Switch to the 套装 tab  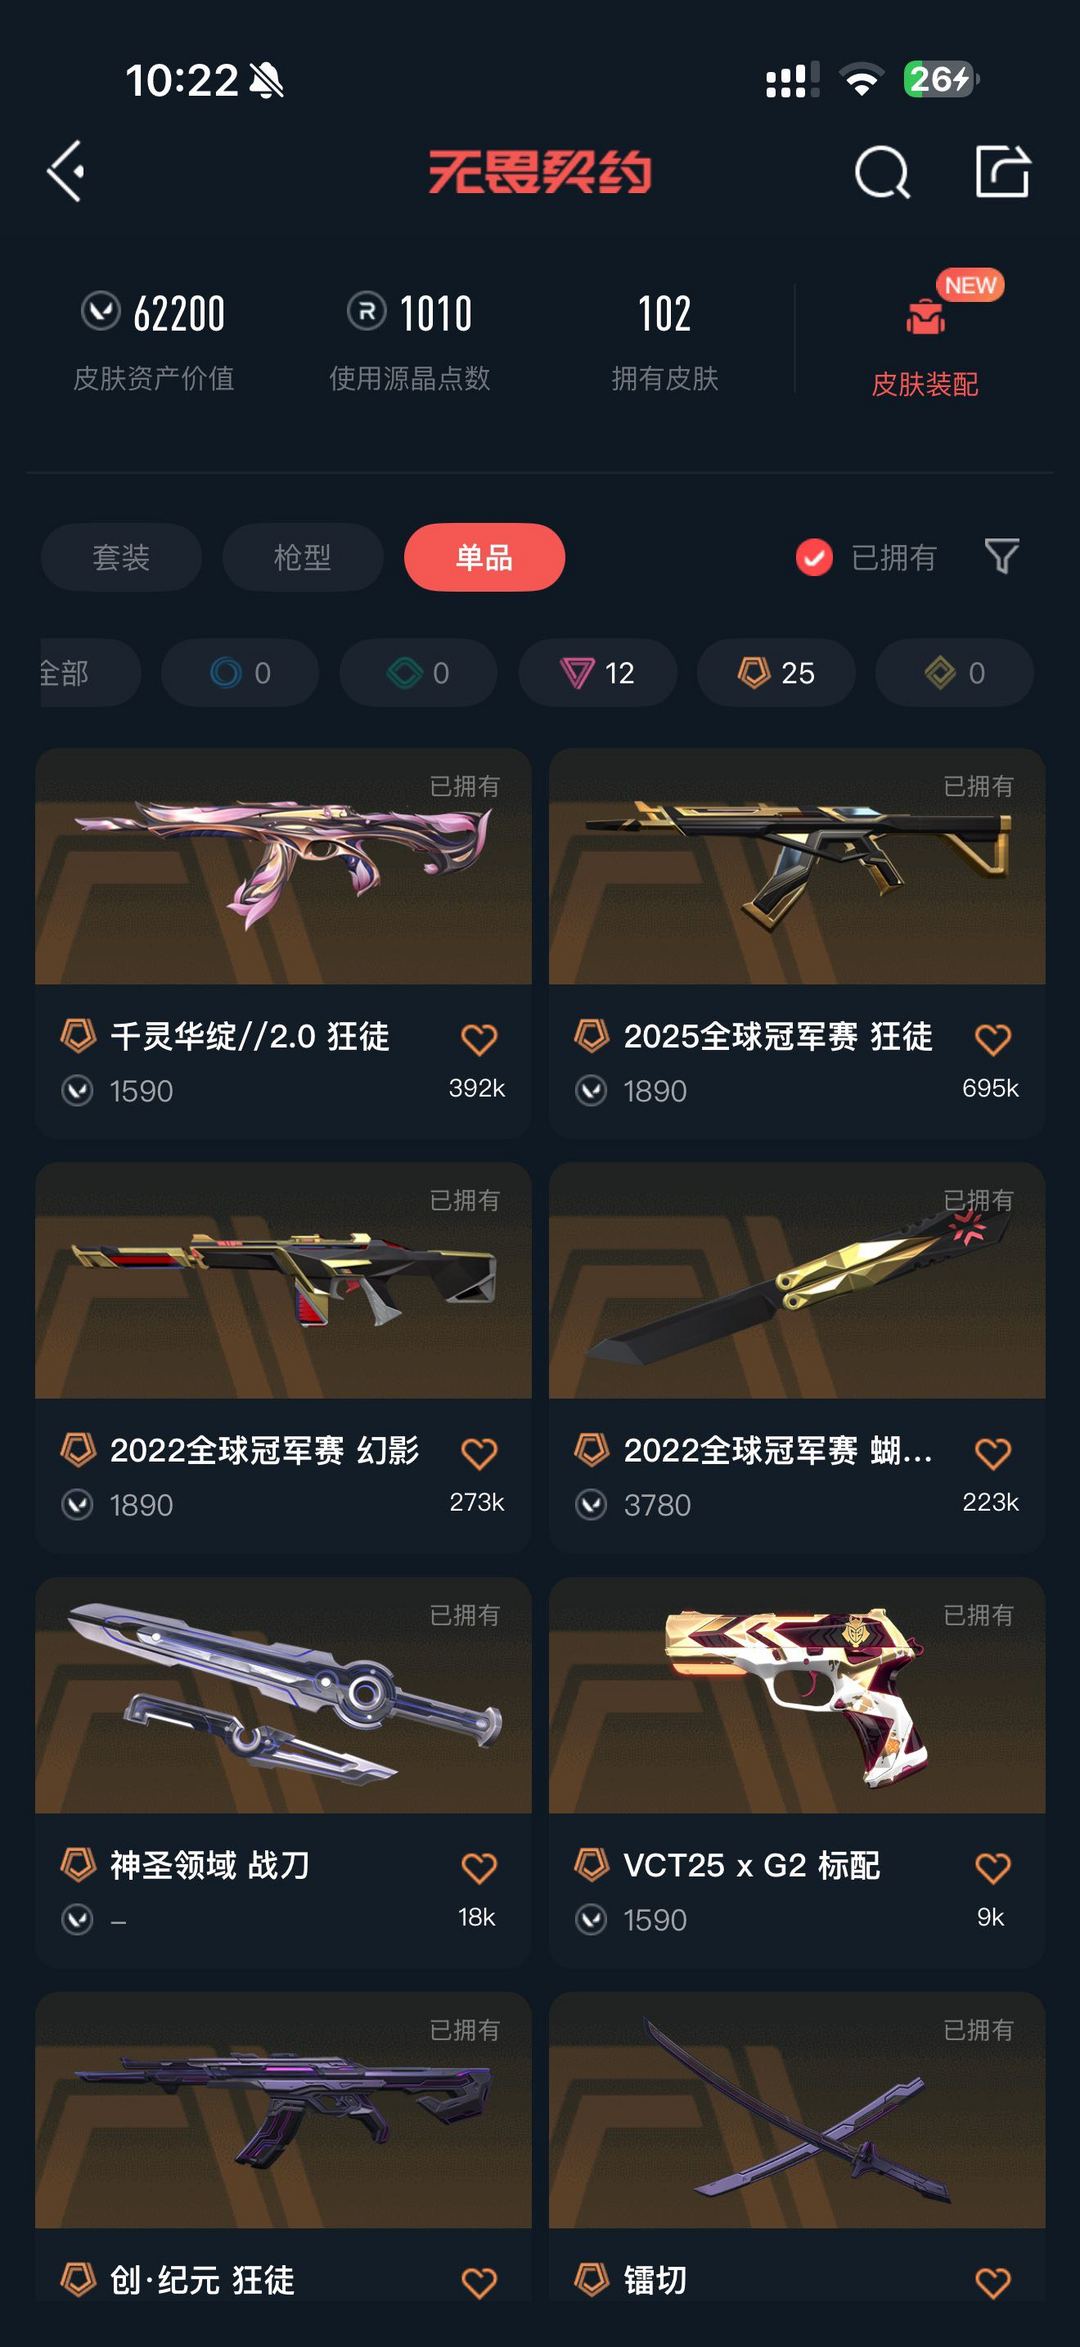tap(121, 557)
